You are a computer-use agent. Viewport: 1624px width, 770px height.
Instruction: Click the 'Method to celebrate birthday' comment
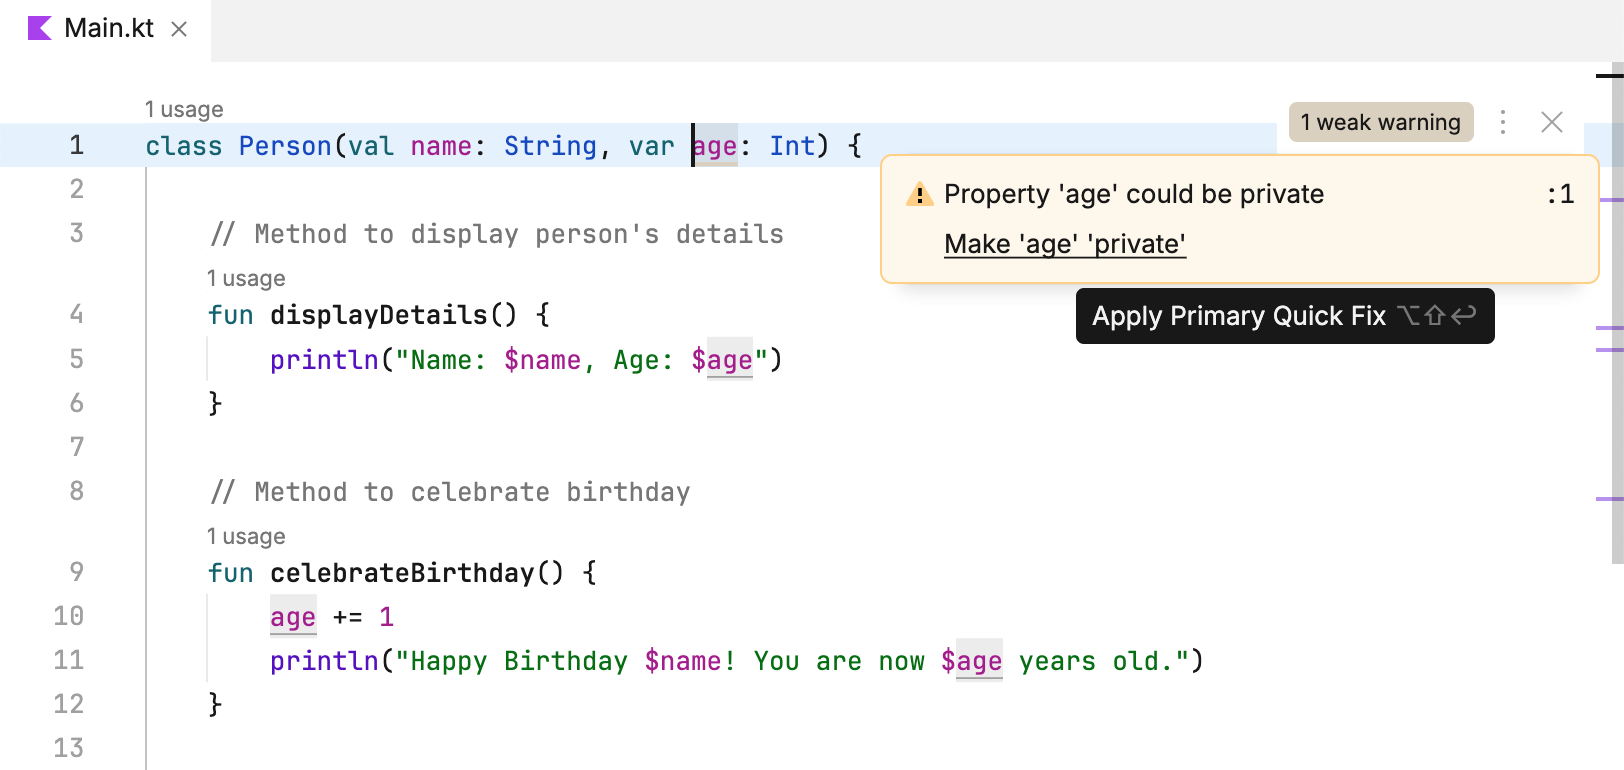450,492
